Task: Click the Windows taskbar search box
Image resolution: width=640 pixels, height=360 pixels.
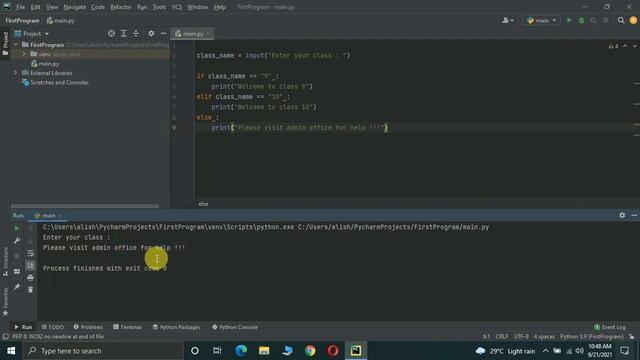Action: [103, 351]
